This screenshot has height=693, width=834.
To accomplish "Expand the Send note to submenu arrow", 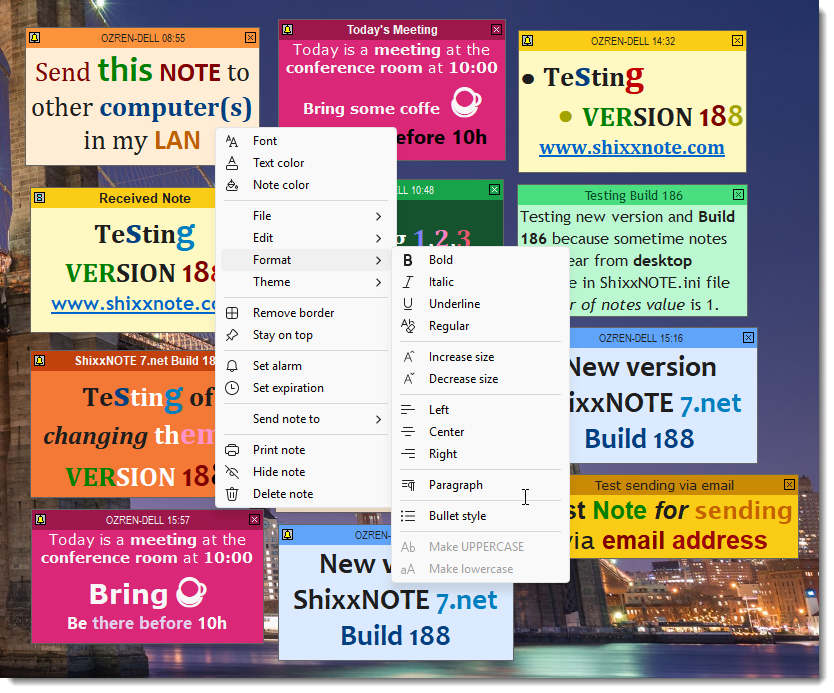I will [378, 420].
